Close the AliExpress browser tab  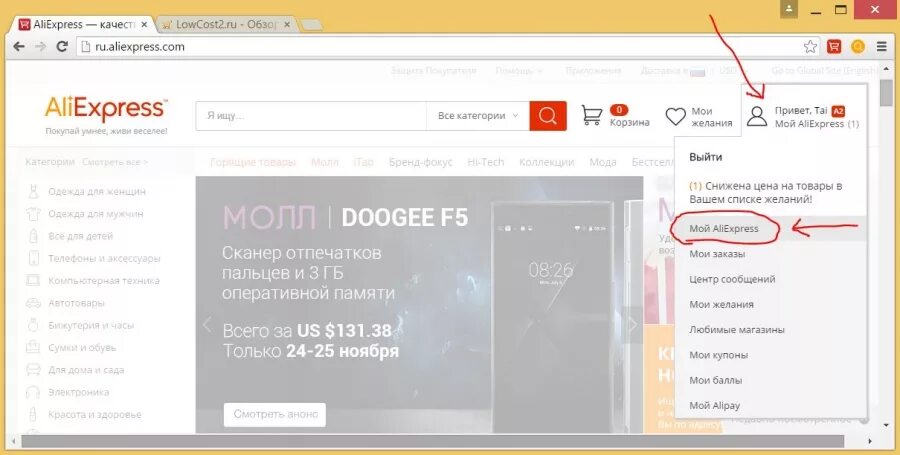pos(144,25)
